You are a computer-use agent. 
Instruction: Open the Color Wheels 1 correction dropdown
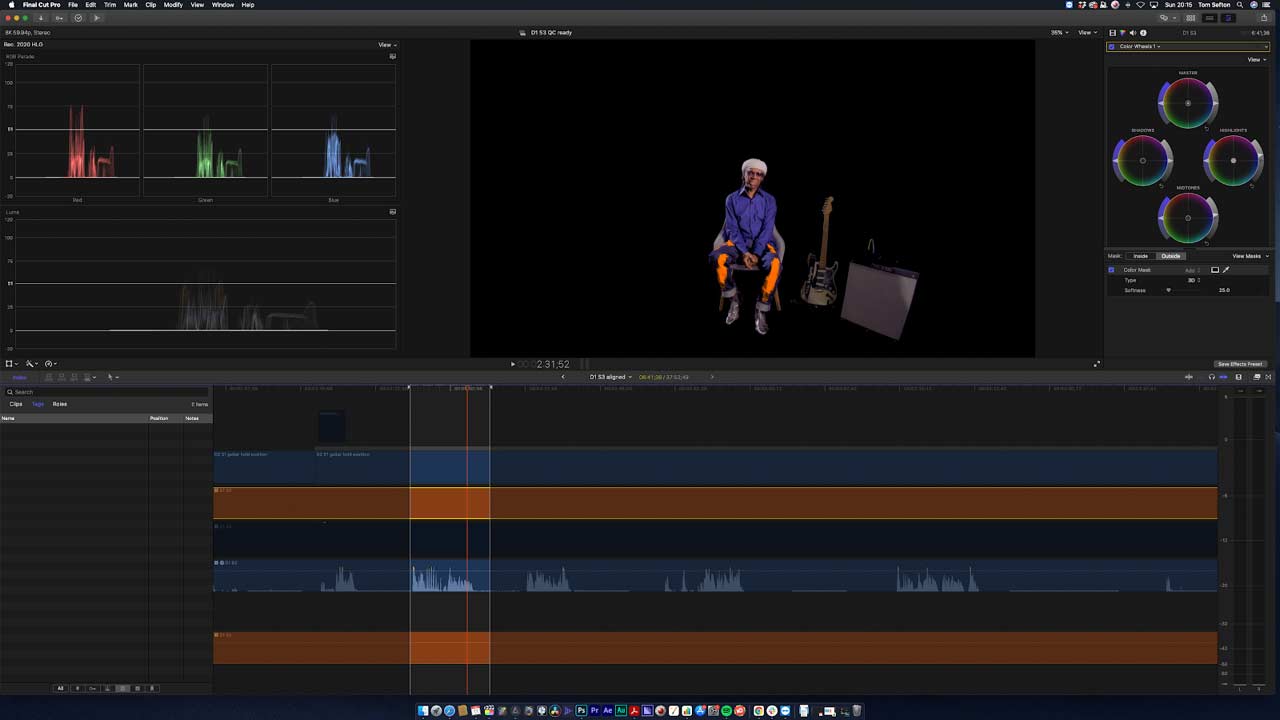(x=1140, y=46)
